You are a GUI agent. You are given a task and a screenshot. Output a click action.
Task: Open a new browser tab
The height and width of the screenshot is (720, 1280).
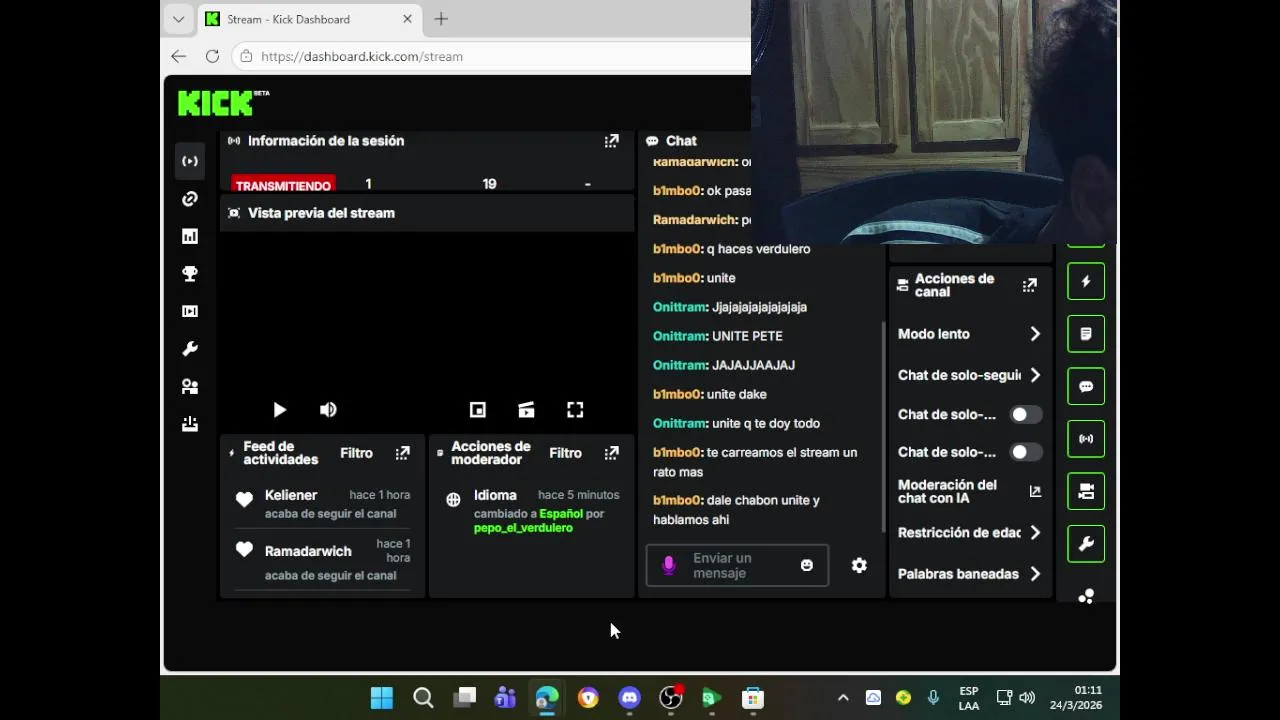[441, 19]
